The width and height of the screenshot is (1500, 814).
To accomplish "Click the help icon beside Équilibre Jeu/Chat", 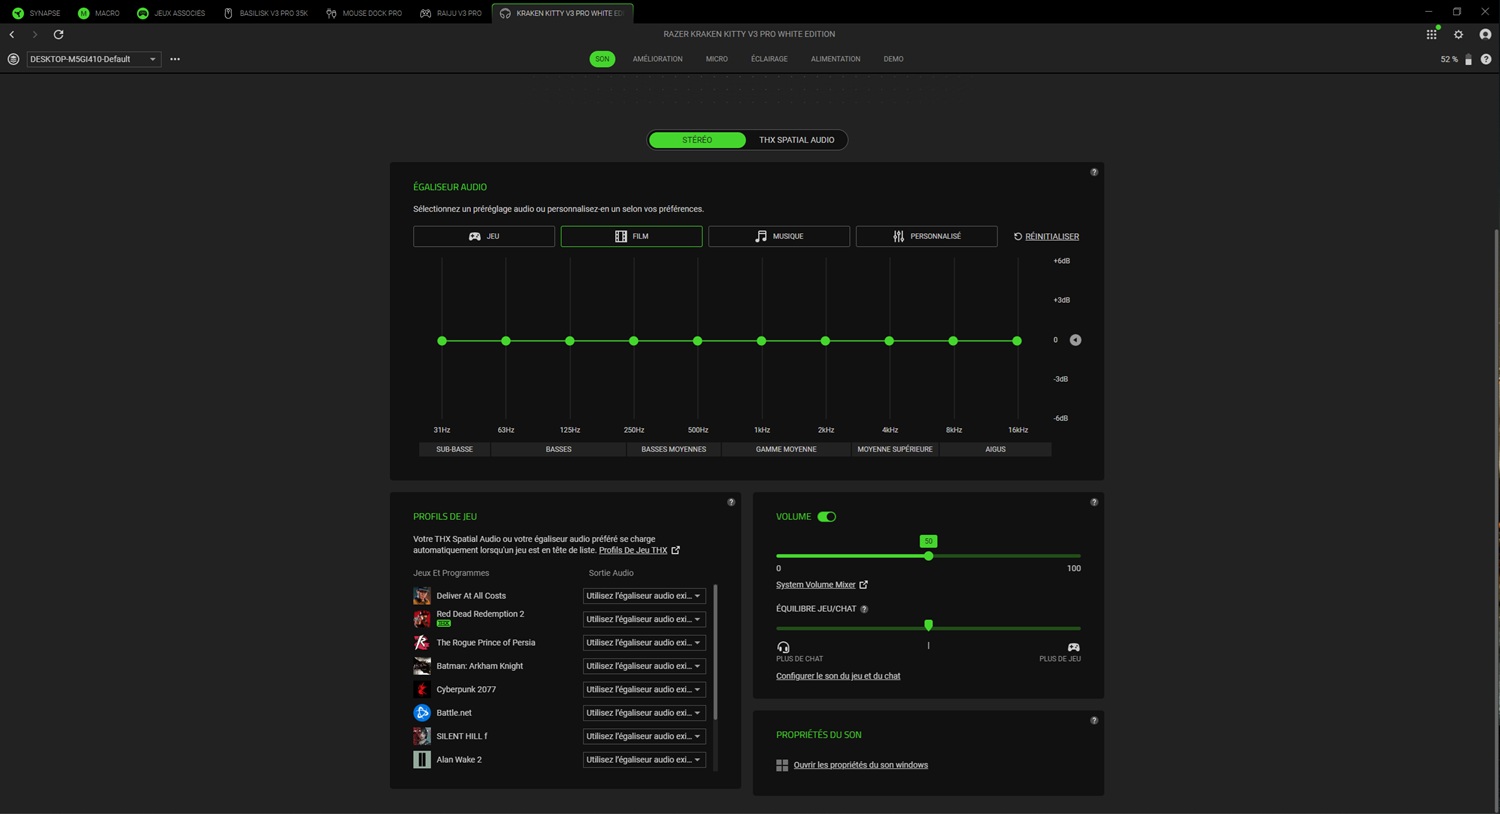I will [x=864, y=609].
